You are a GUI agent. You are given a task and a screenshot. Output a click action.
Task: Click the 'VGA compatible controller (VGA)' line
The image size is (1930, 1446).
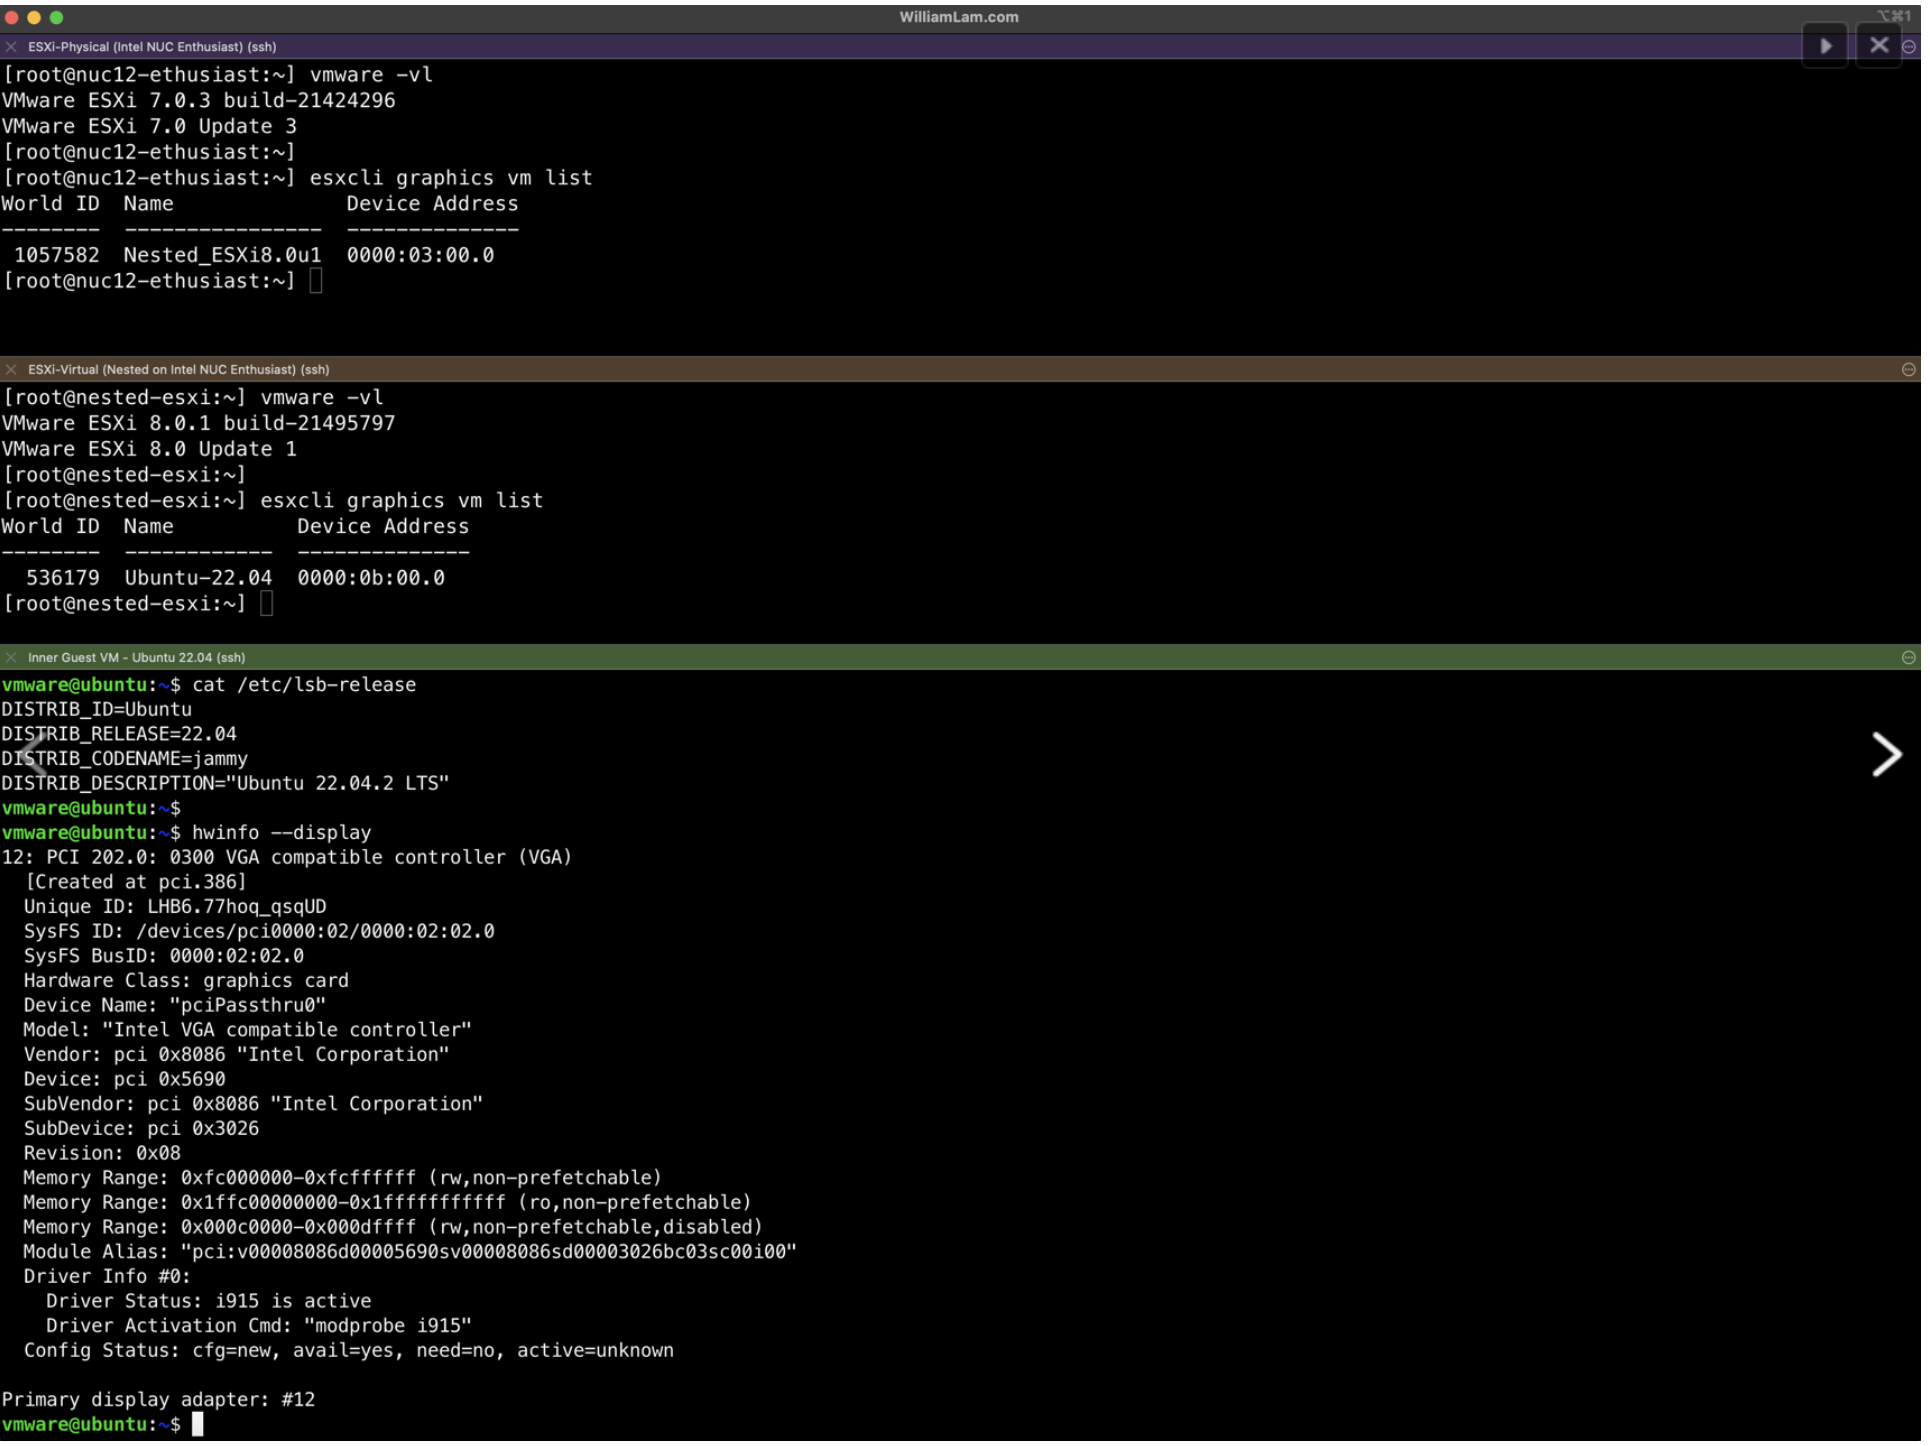click(x=287, y=860)
